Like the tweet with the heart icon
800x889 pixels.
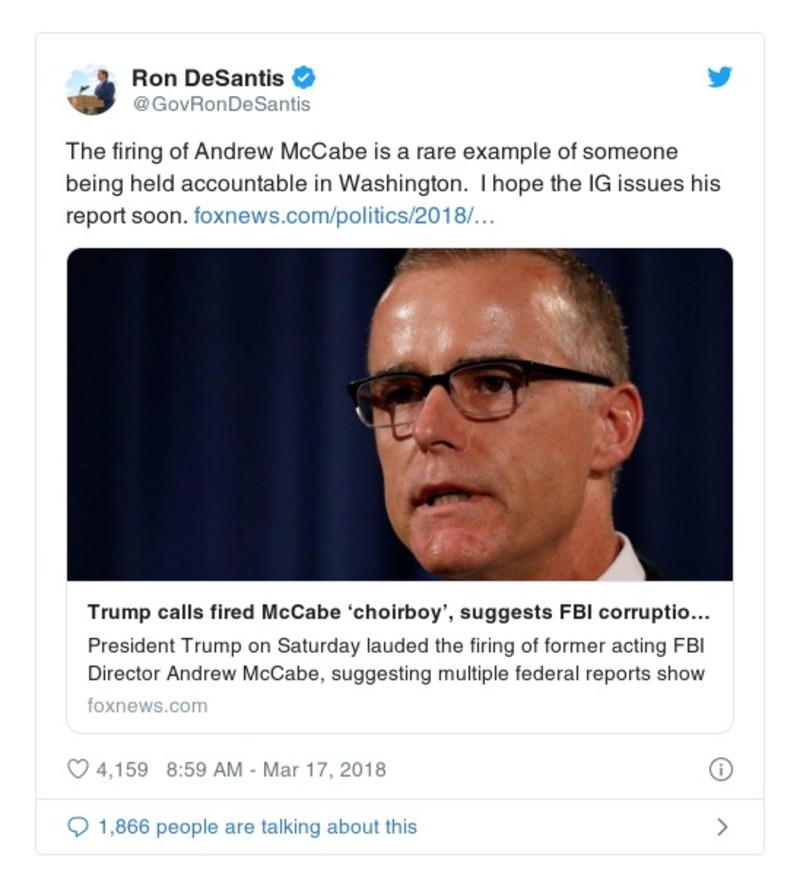77,769
